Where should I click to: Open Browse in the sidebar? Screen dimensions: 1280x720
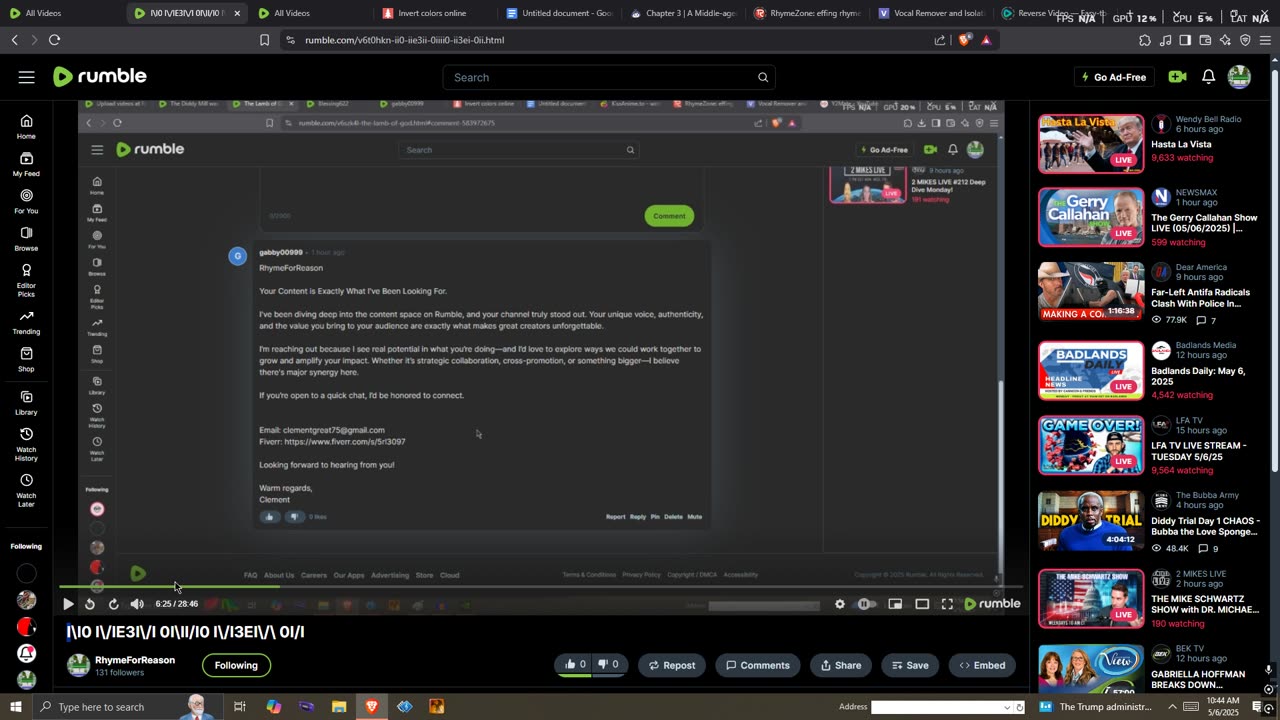[26, 239]
